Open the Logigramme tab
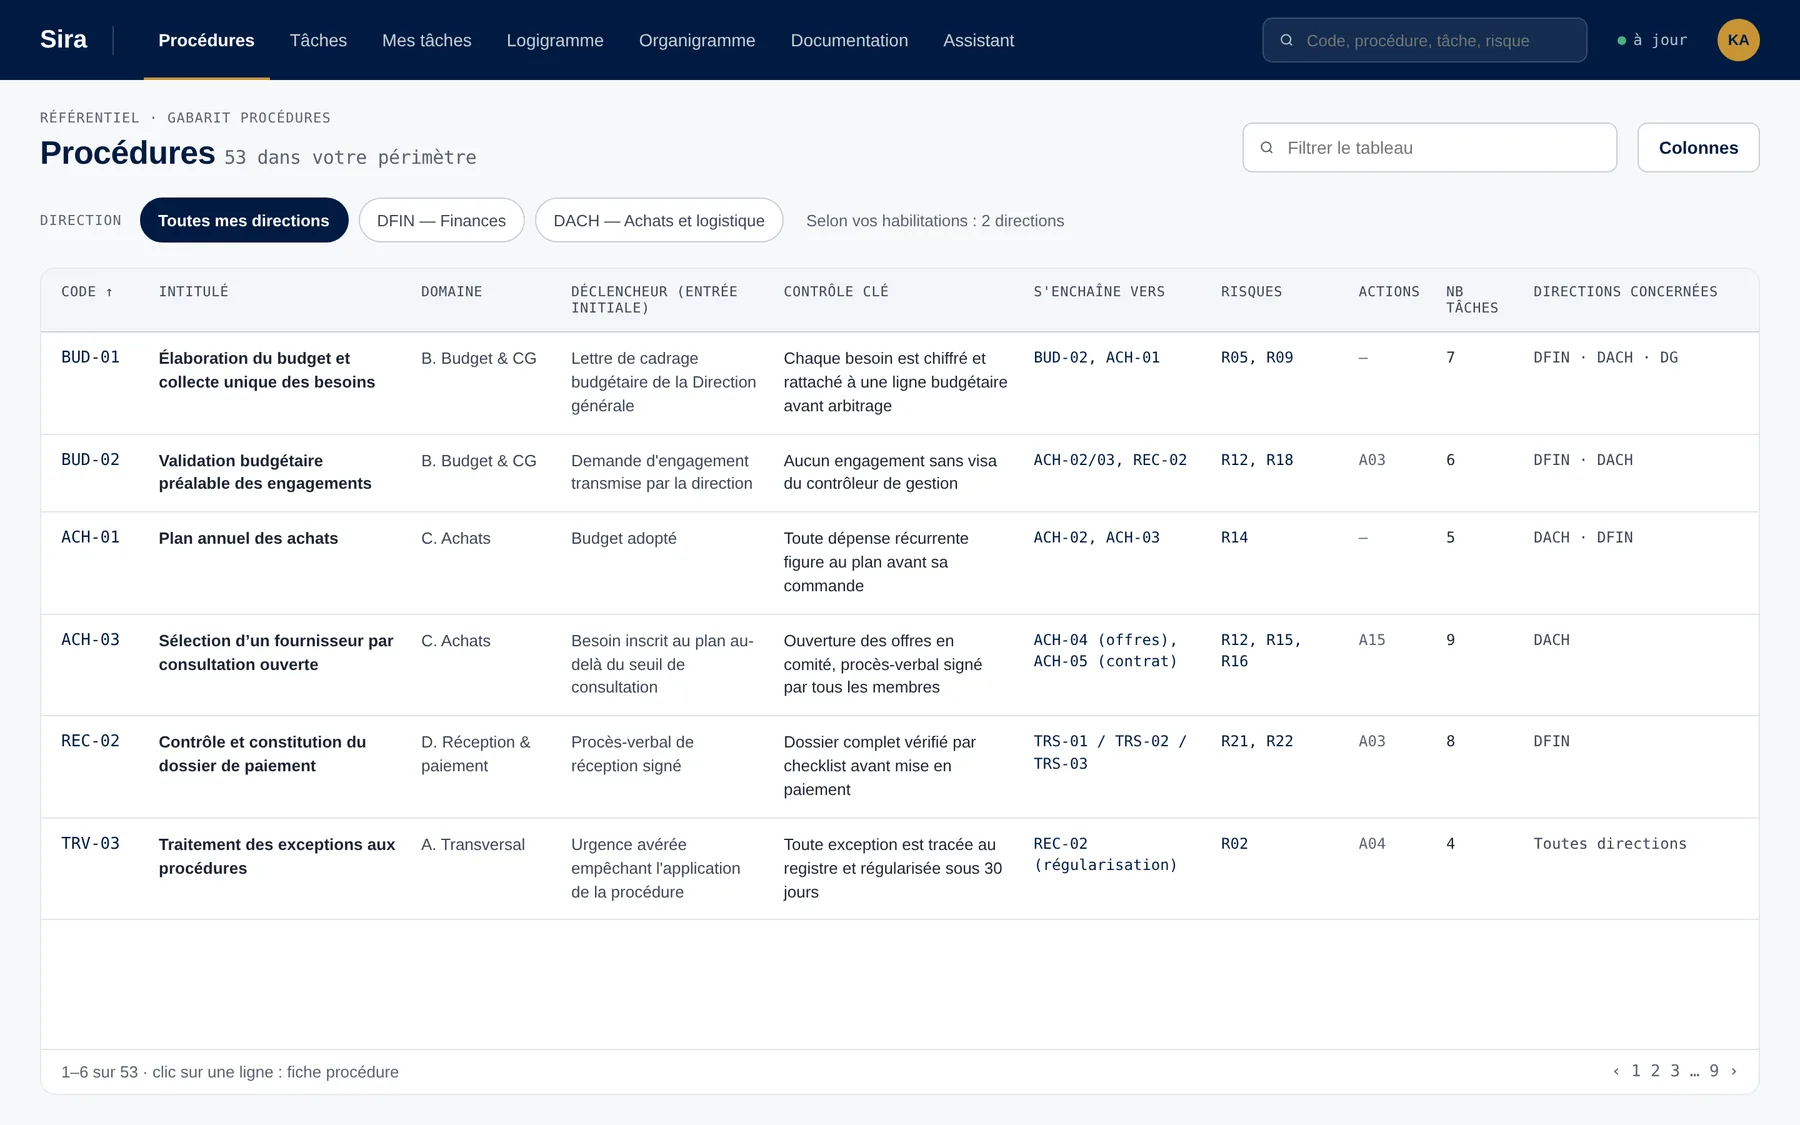Image resolution: width=1800 pixels, height=1125 pixels. click(x=555, y=40)
